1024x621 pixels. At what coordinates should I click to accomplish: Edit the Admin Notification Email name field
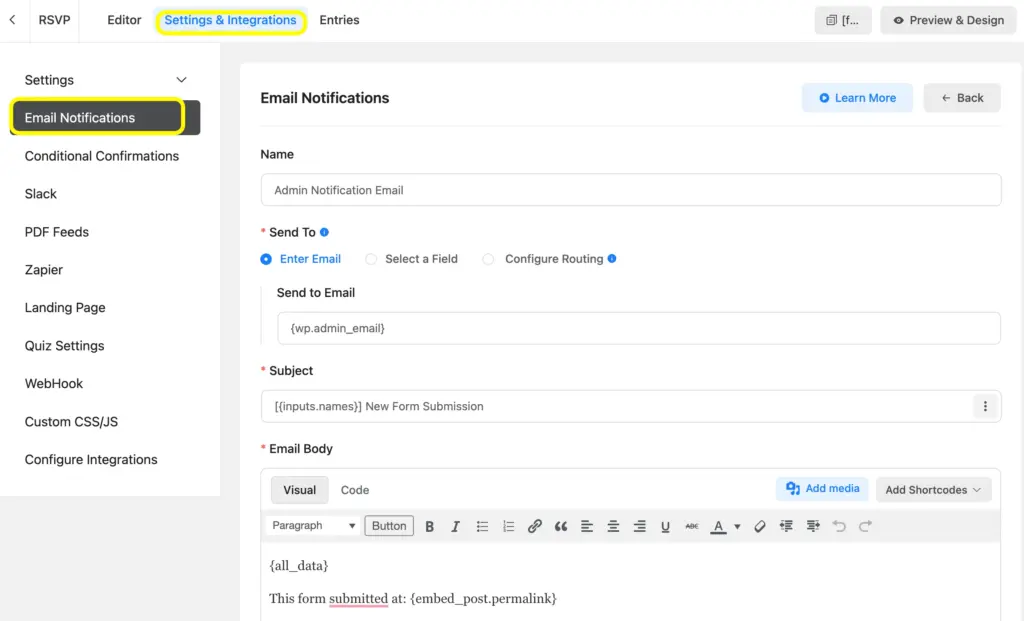[x=630, y=189]
